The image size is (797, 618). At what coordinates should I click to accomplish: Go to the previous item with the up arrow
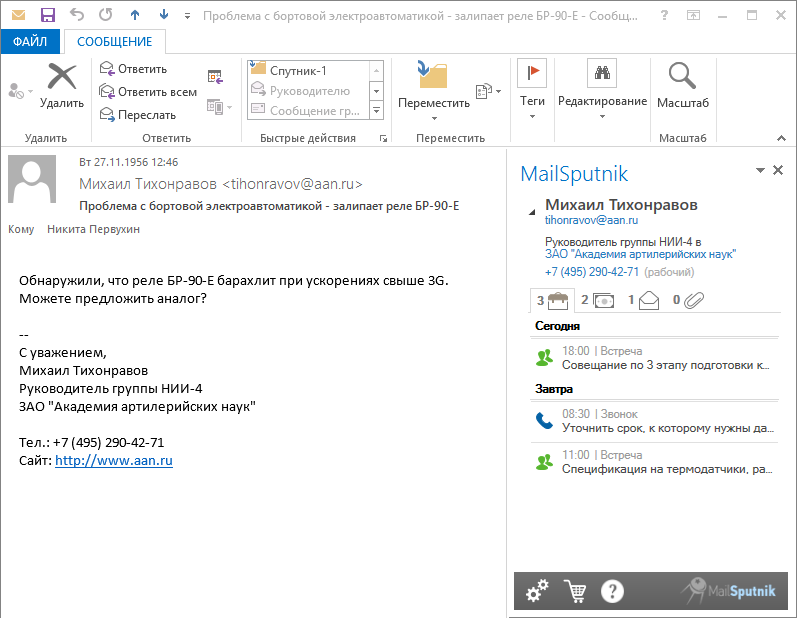tap(135, 15)
